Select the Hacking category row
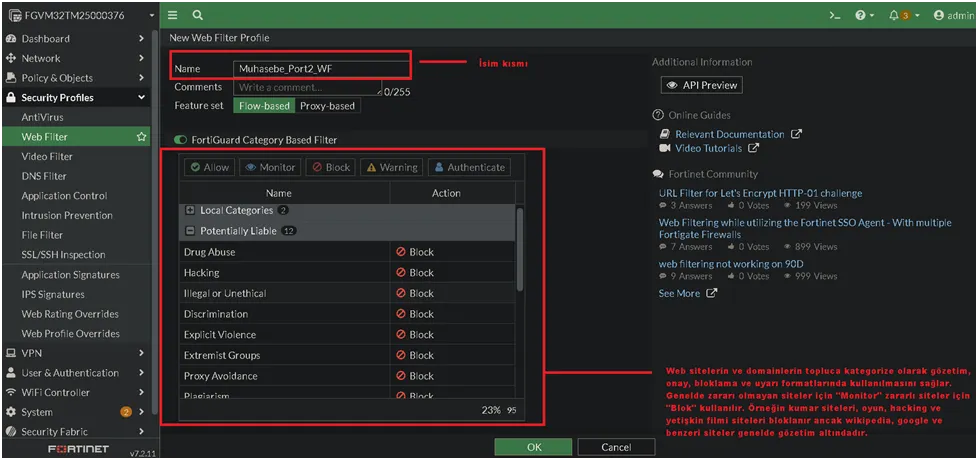 point(347,272)
